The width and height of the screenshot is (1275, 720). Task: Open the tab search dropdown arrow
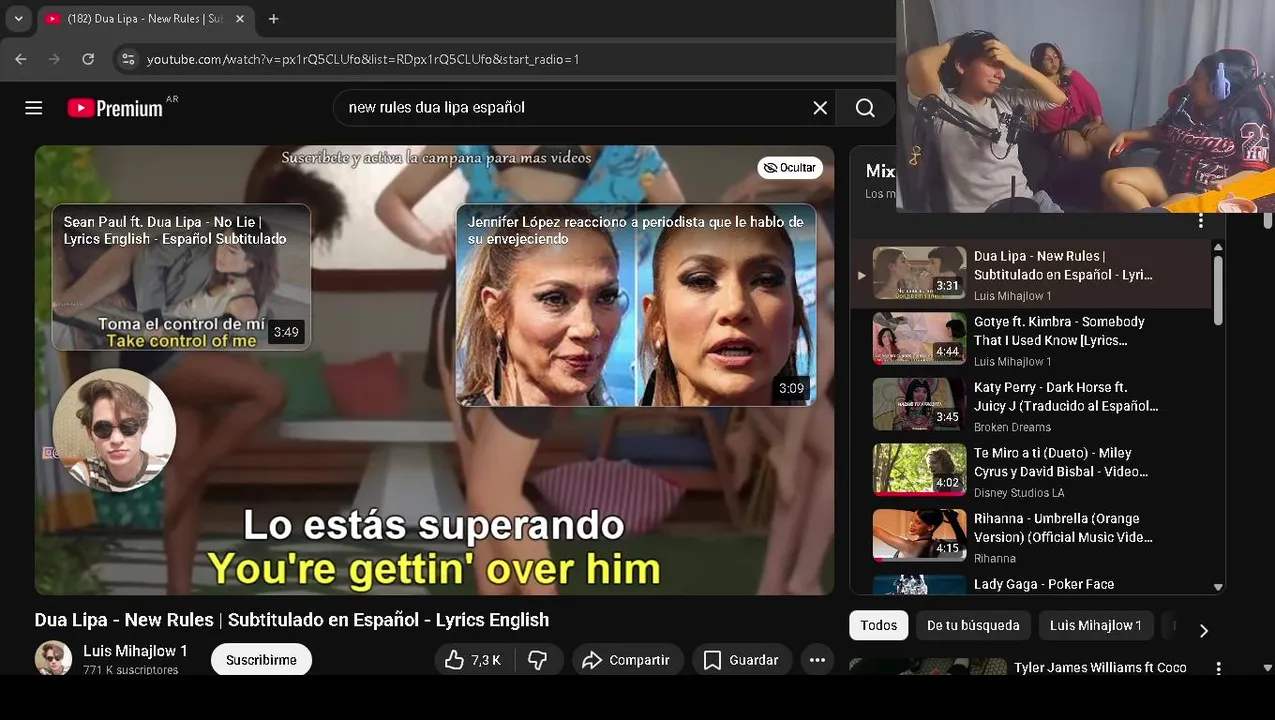pos(18,19)
